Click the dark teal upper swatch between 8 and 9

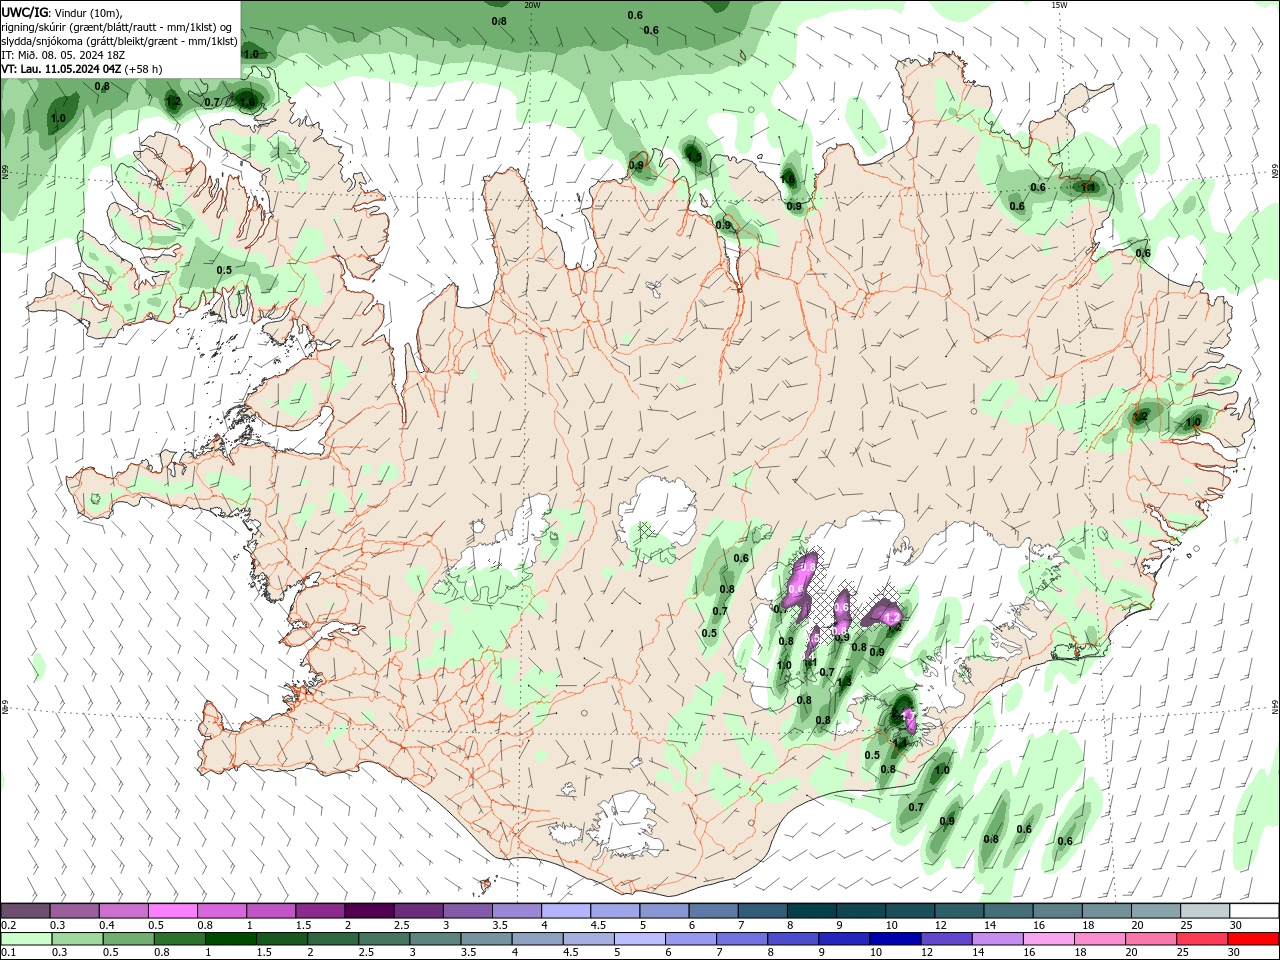pyautogui.click(x=811, y=911)
